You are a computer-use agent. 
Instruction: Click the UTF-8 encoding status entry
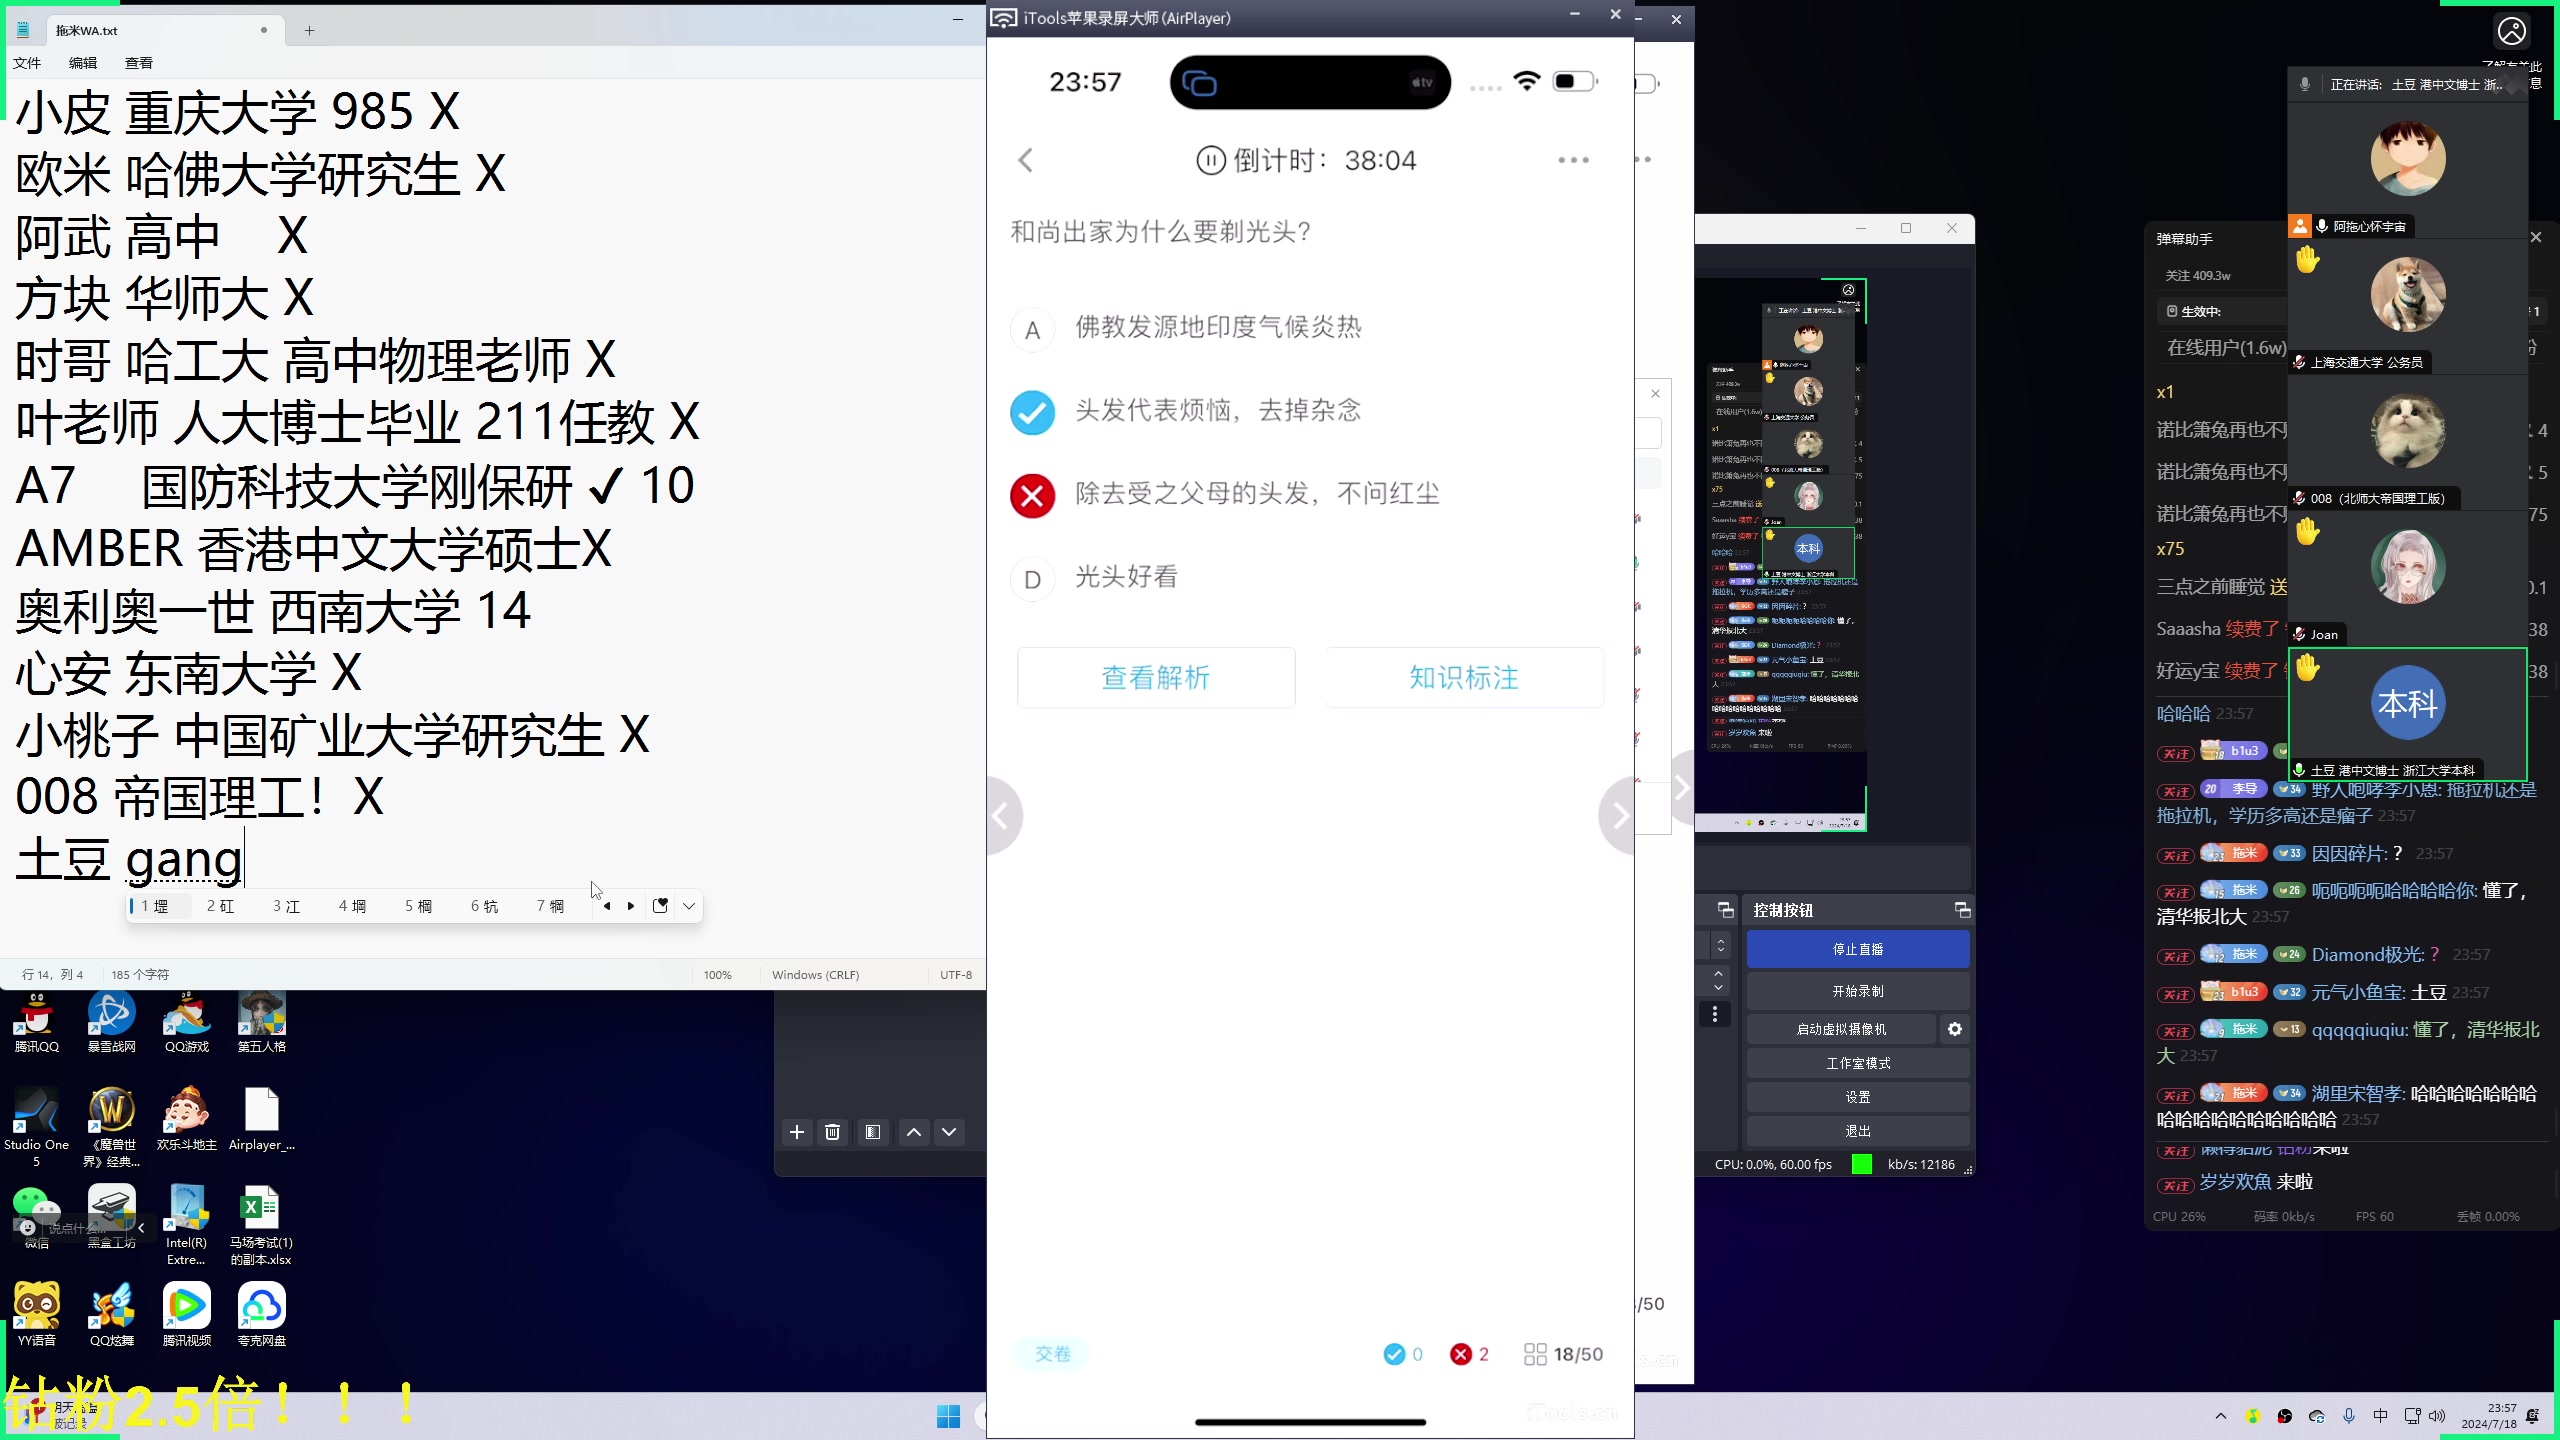[956, 975]
